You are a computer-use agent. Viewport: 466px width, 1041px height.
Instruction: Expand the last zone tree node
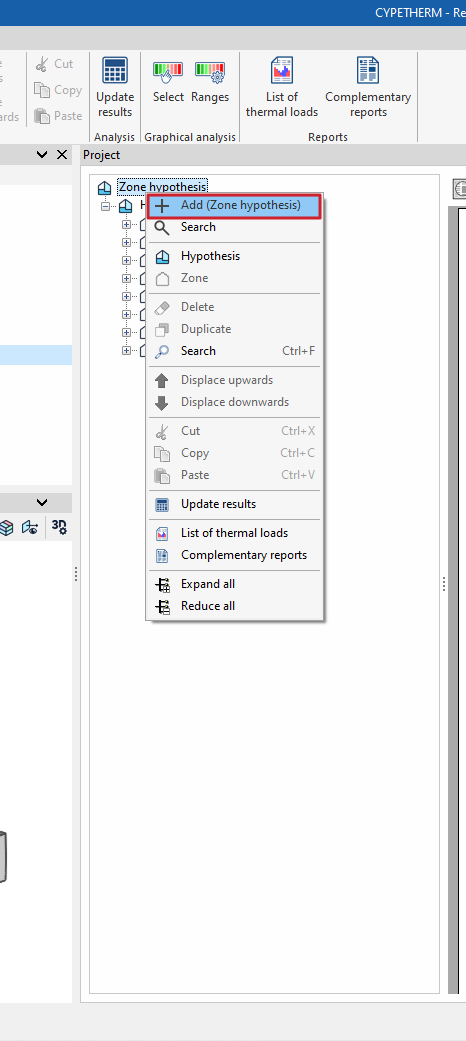tap(126, 351)
